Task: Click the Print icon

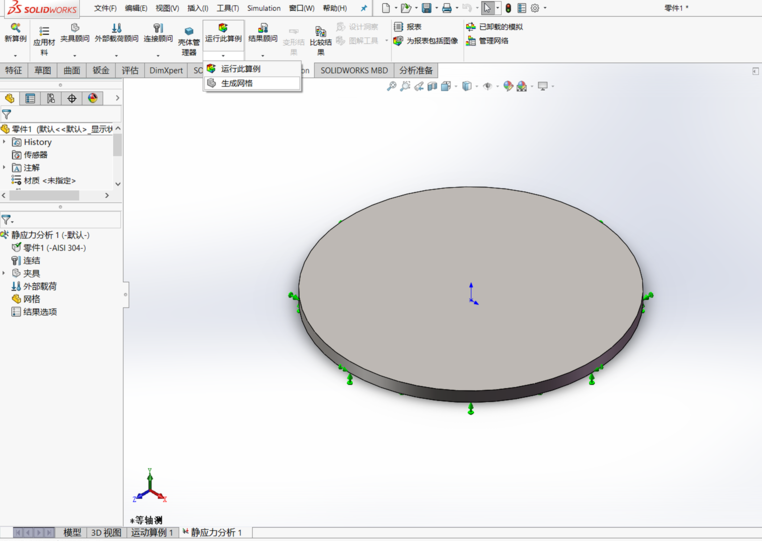Action: click(x=447, y=8)
